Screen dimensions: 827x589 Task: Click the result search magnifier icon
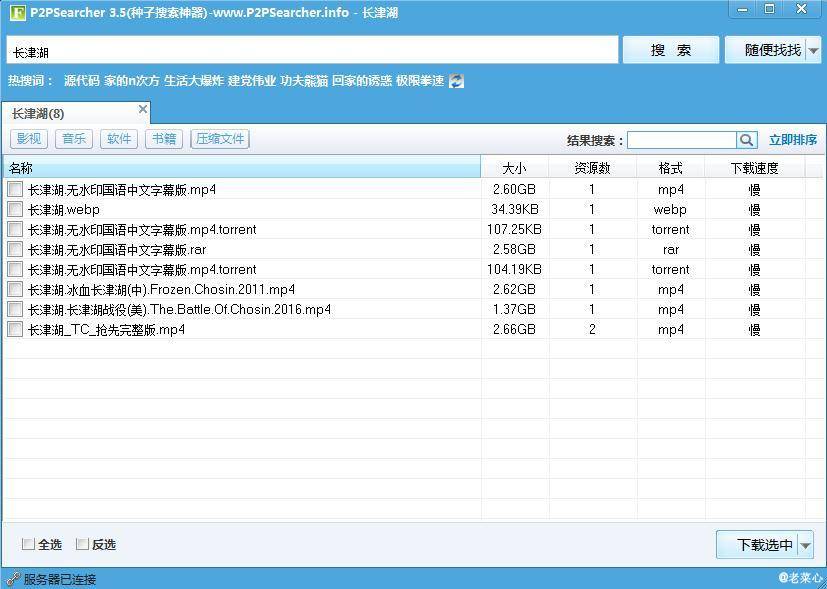[x=746, y=140]
